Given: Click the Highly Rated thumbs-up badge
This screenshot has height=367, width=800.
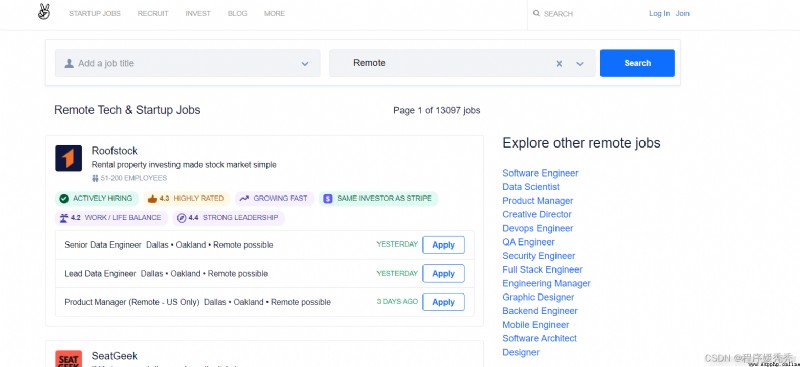Looking at the screenshot, I should point(186,198).
